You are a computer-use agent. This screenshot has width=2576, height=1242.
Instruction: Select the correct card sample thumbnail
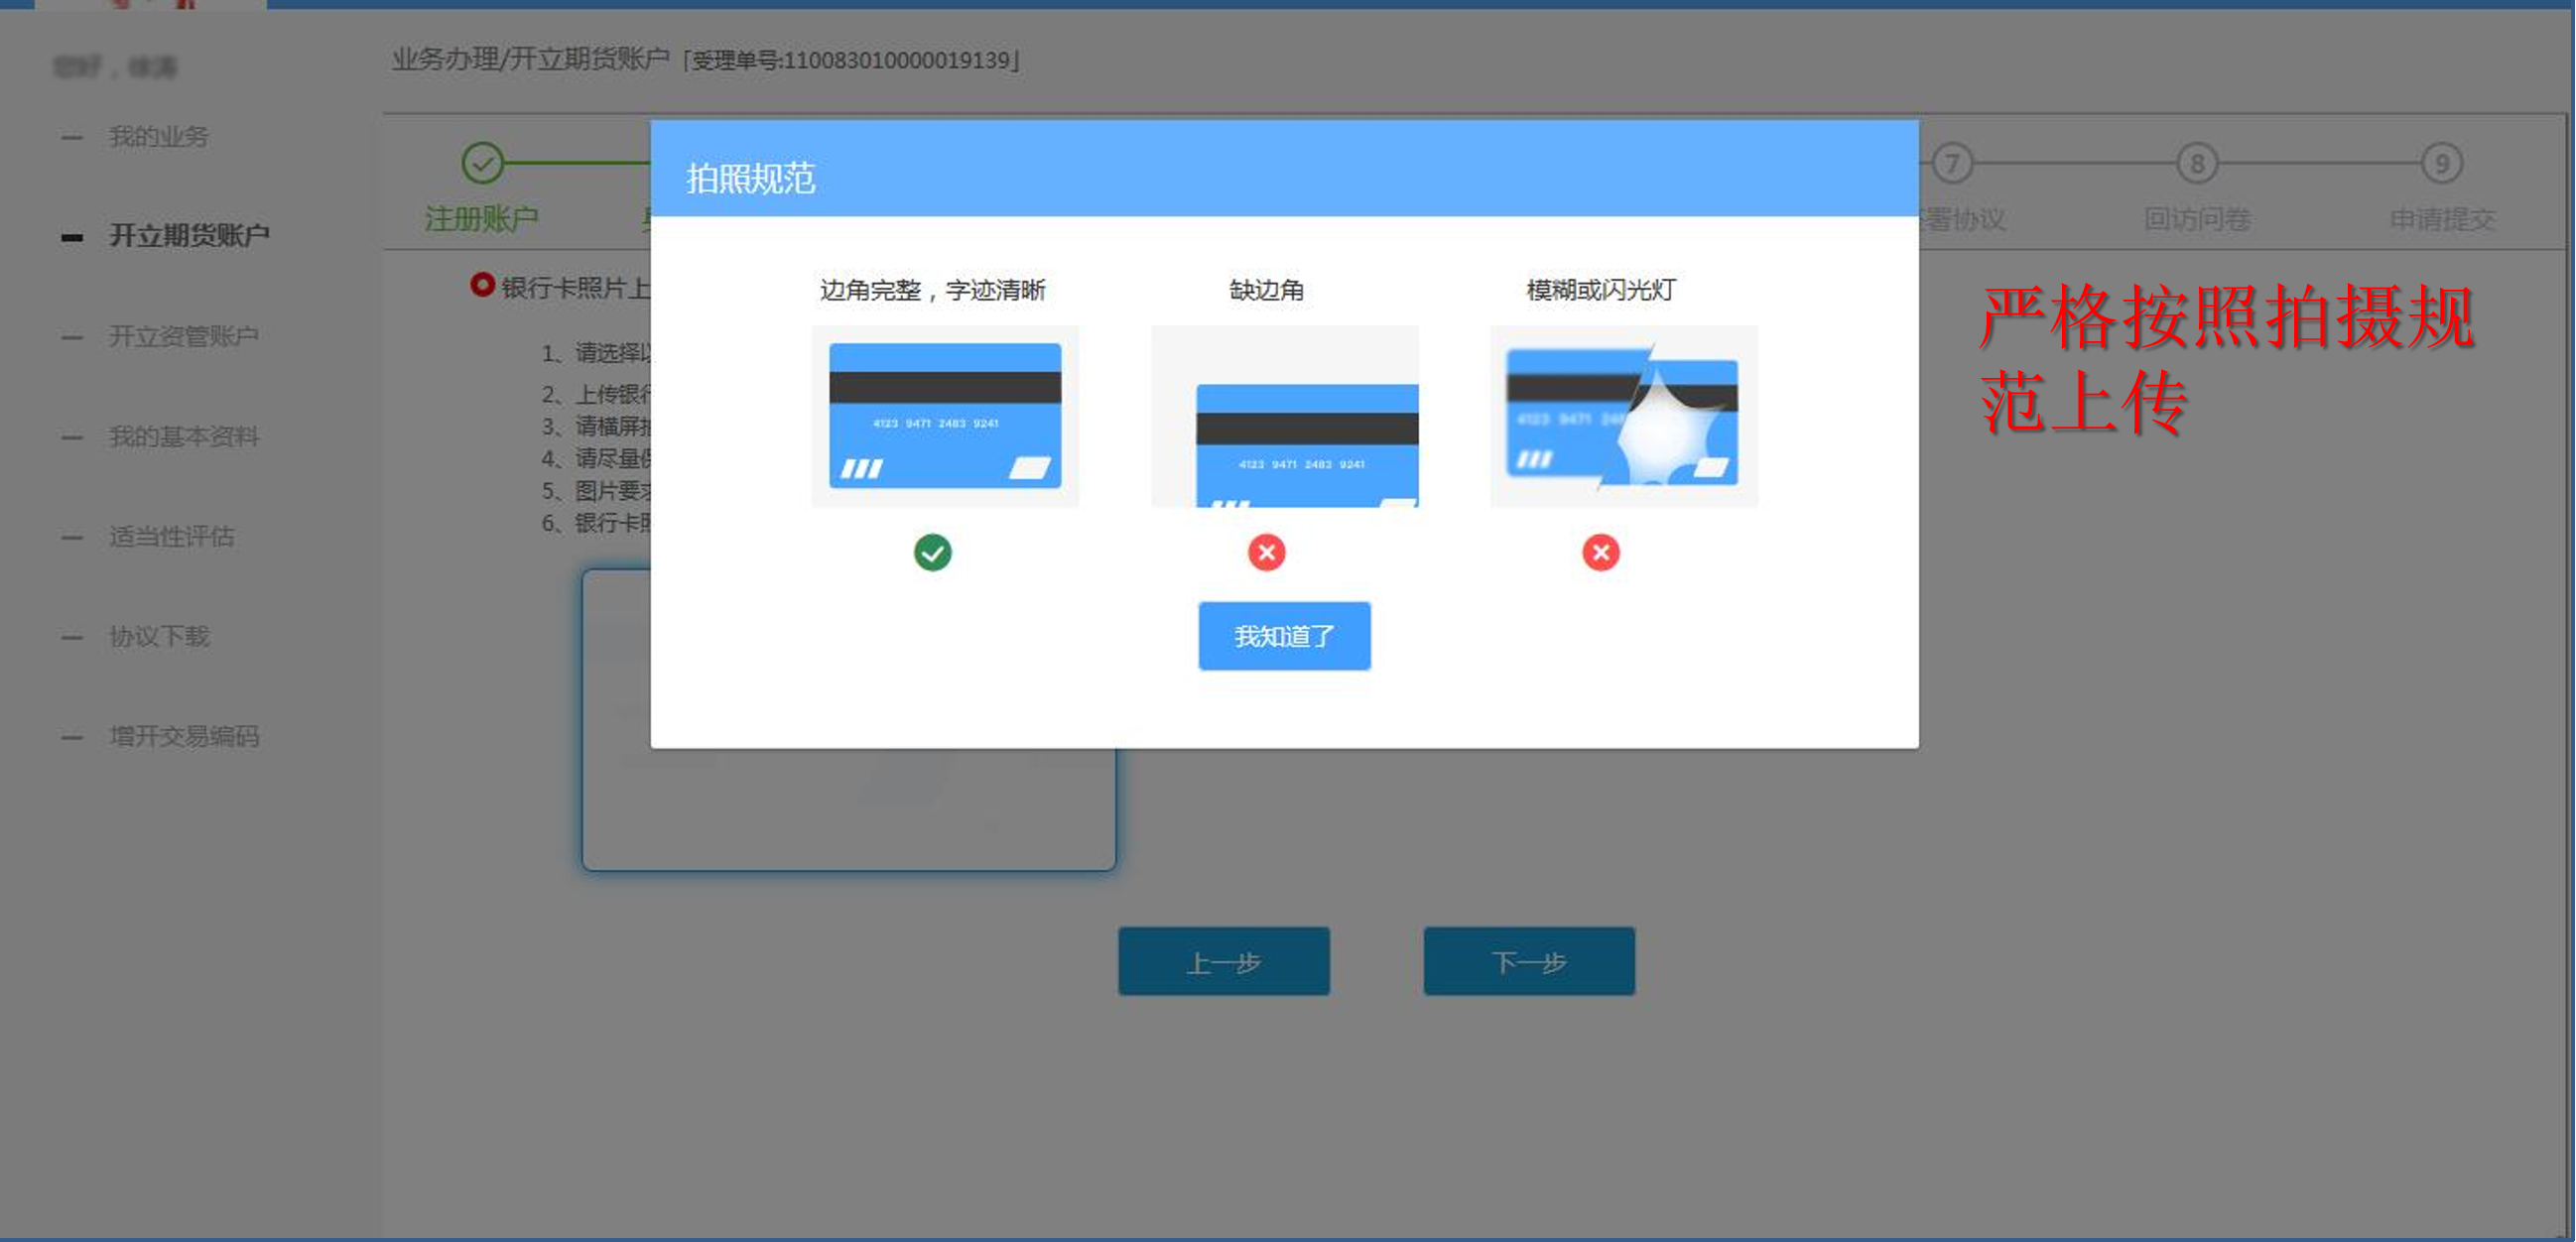pos(944,416)
